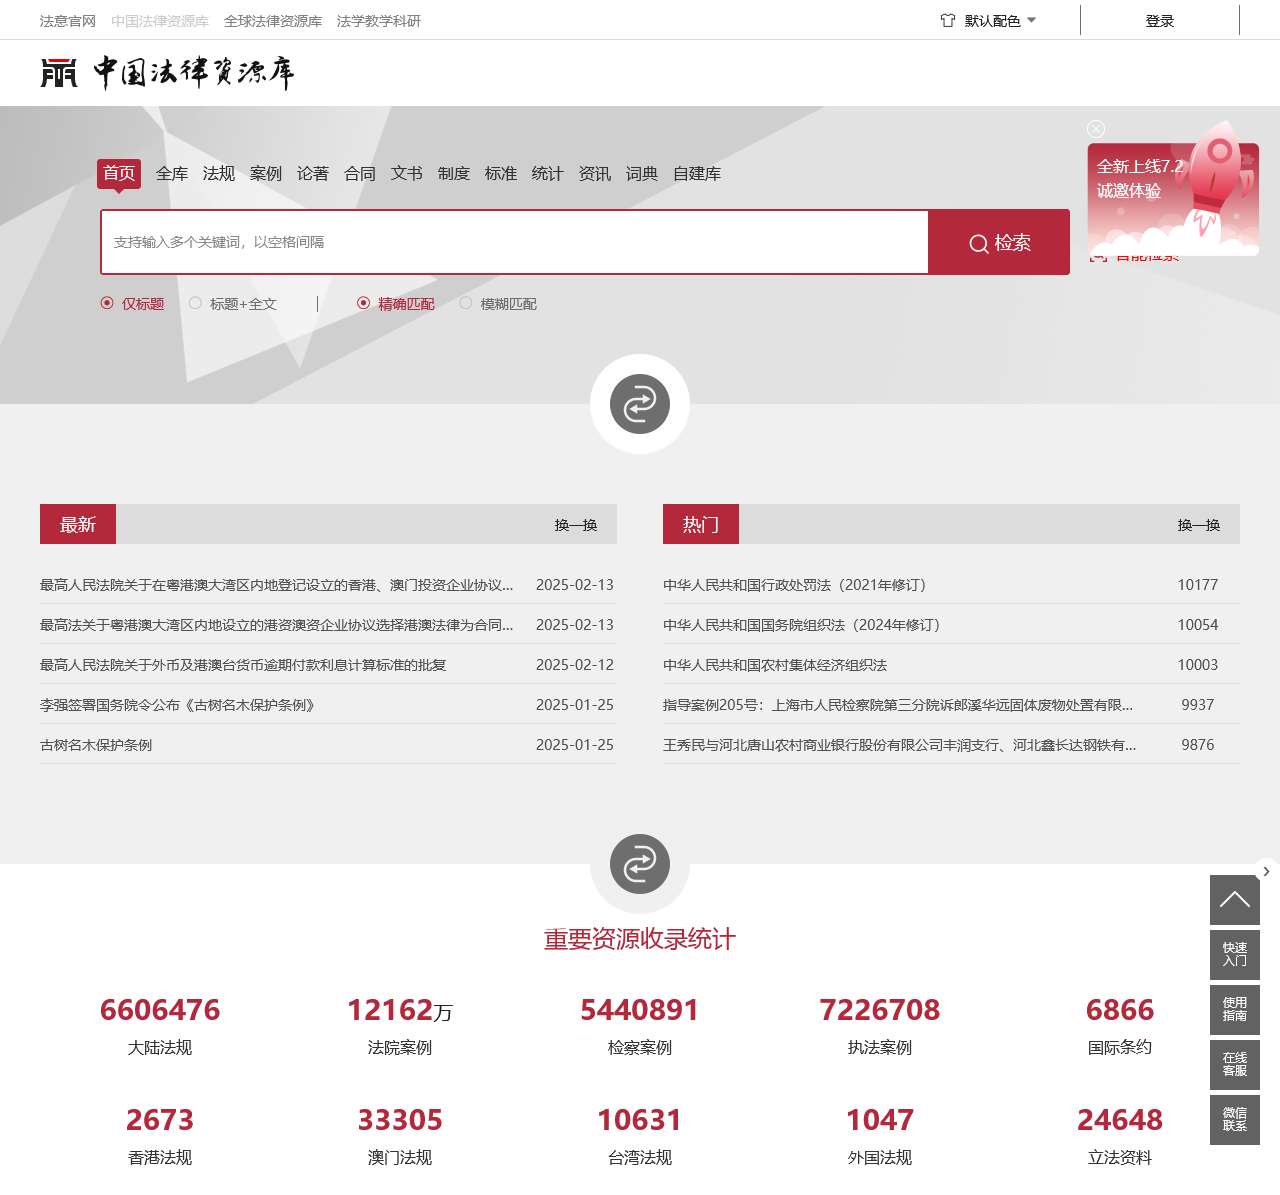Switch to the 文书 tab

click(407, 173)
